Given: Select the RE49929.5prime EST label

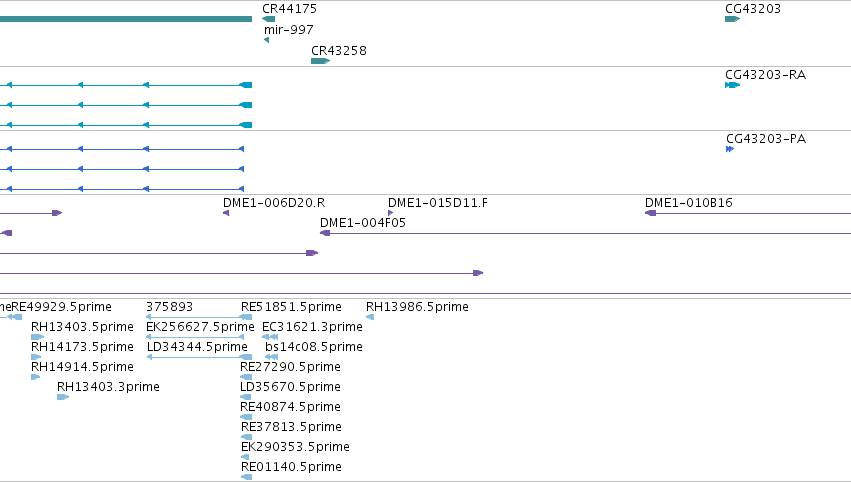Looking at the screenshot, I should (x=61, y=307).
